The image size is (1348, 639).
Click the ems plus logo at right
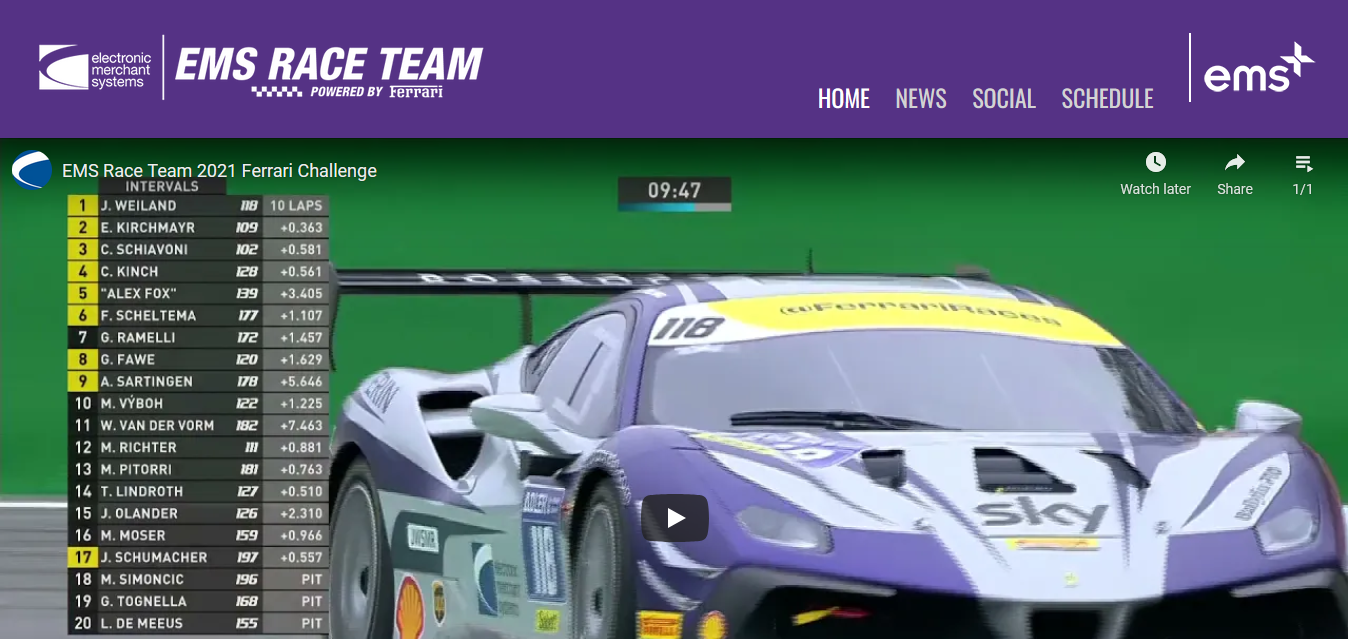1258,68
